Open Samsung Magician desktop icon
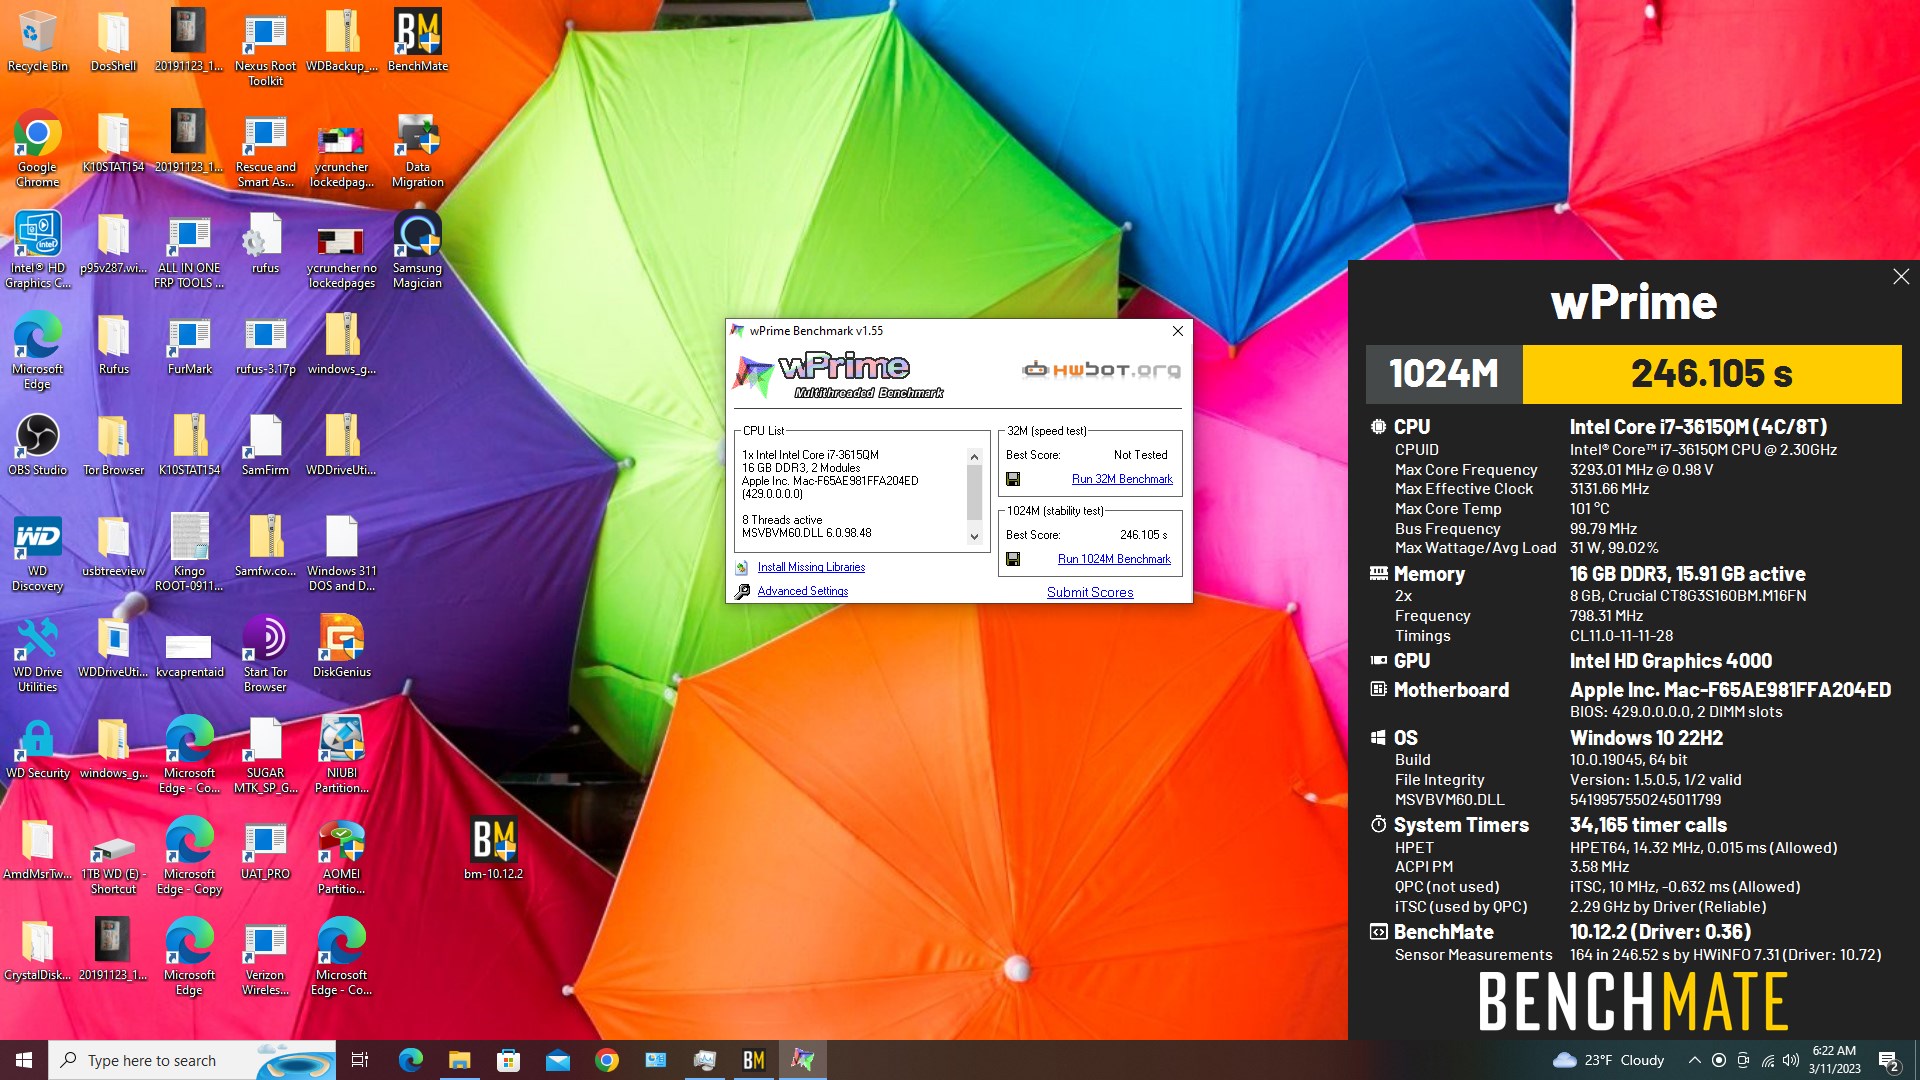The image size is (1920, 1080). pyautogui.click(x=418, y=249)
